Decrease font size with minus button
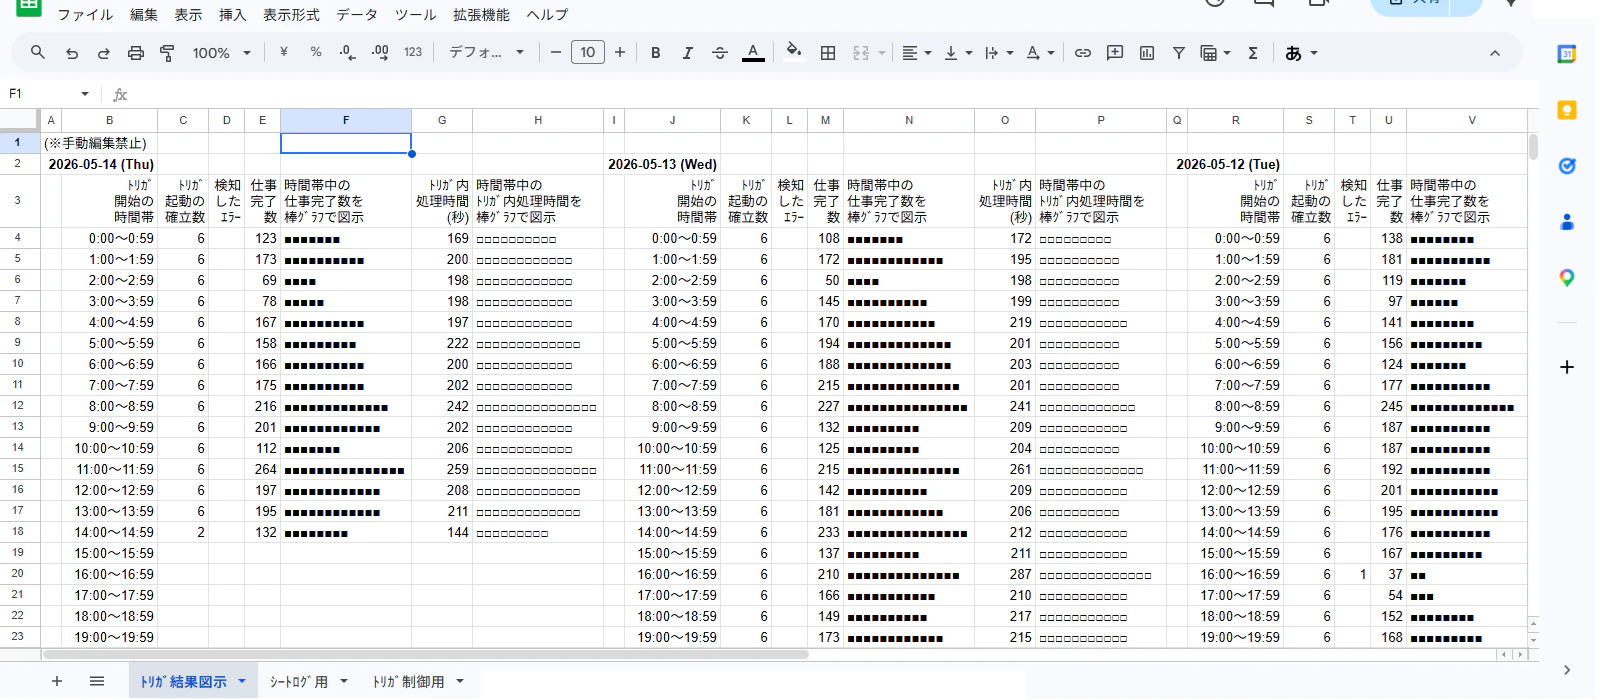 point(556,52)
